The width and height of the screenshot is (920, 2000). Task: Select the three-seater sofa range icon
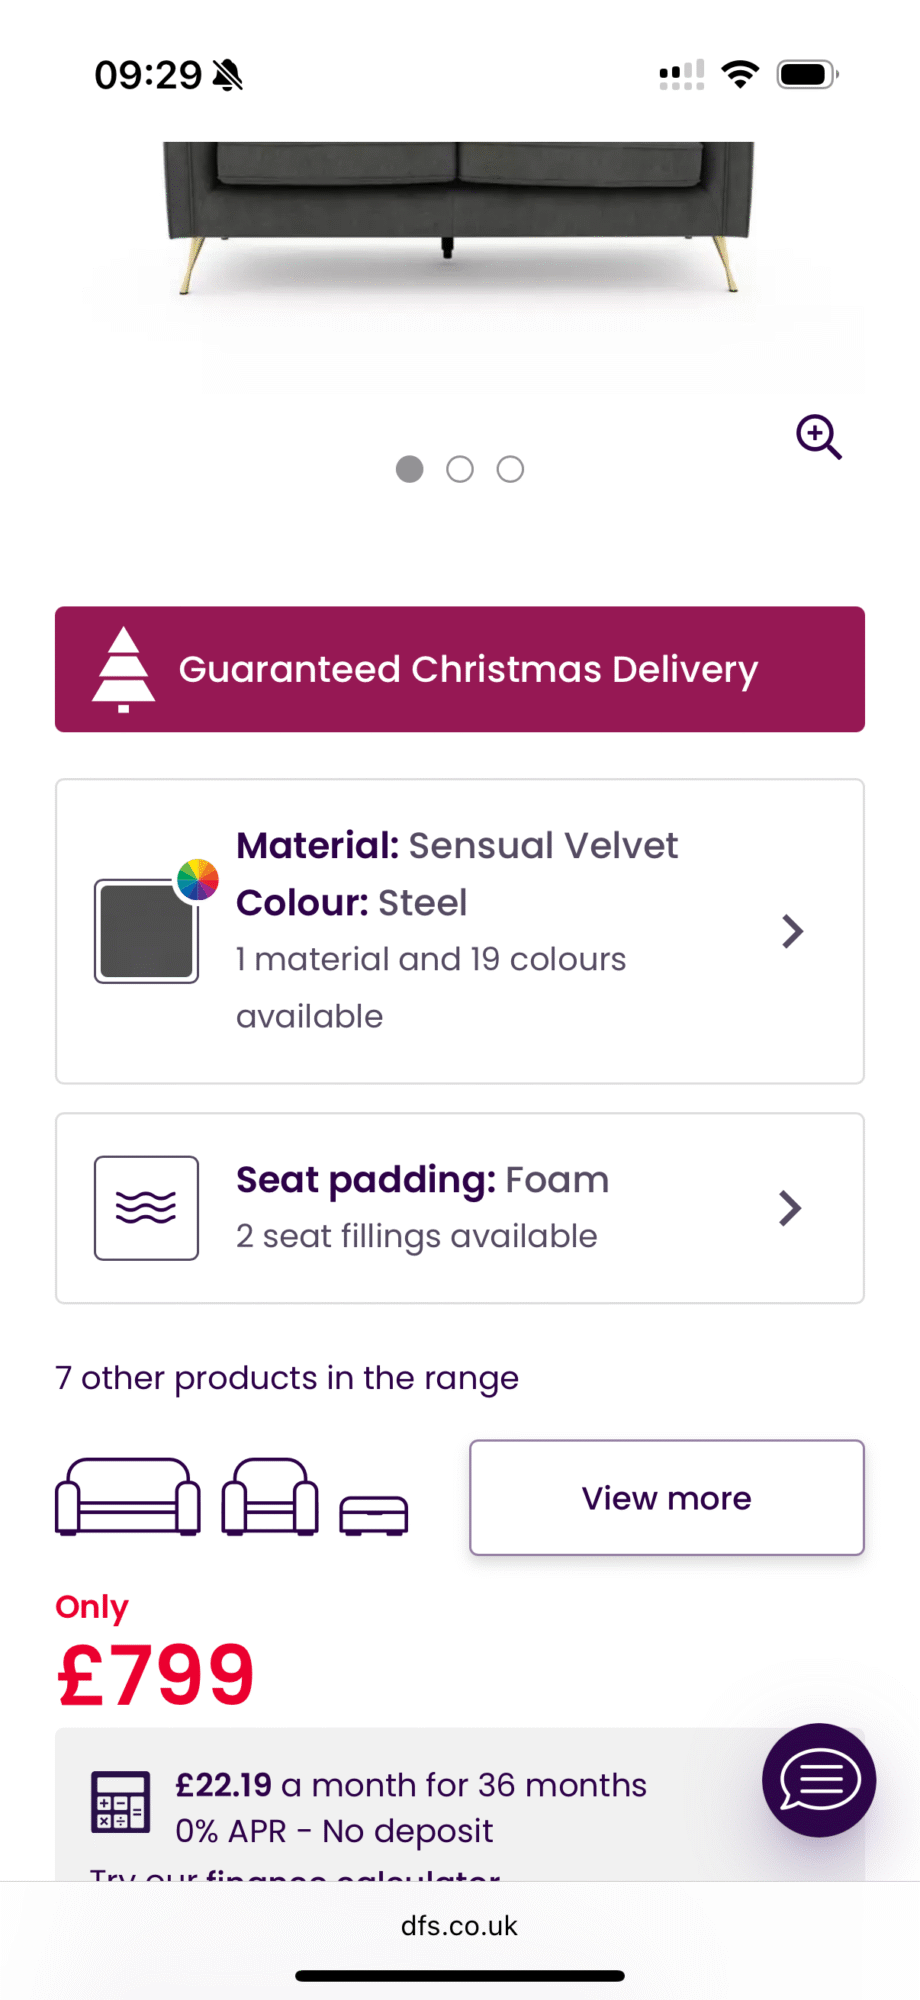(127, 1497)
